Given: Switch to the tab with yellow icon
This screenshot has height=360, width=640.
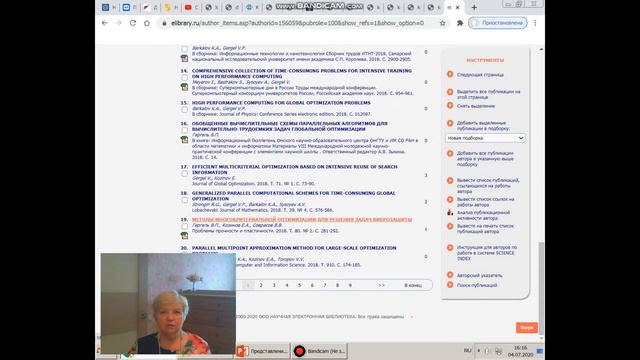Looking at the screenshot, I should point(167,7).
